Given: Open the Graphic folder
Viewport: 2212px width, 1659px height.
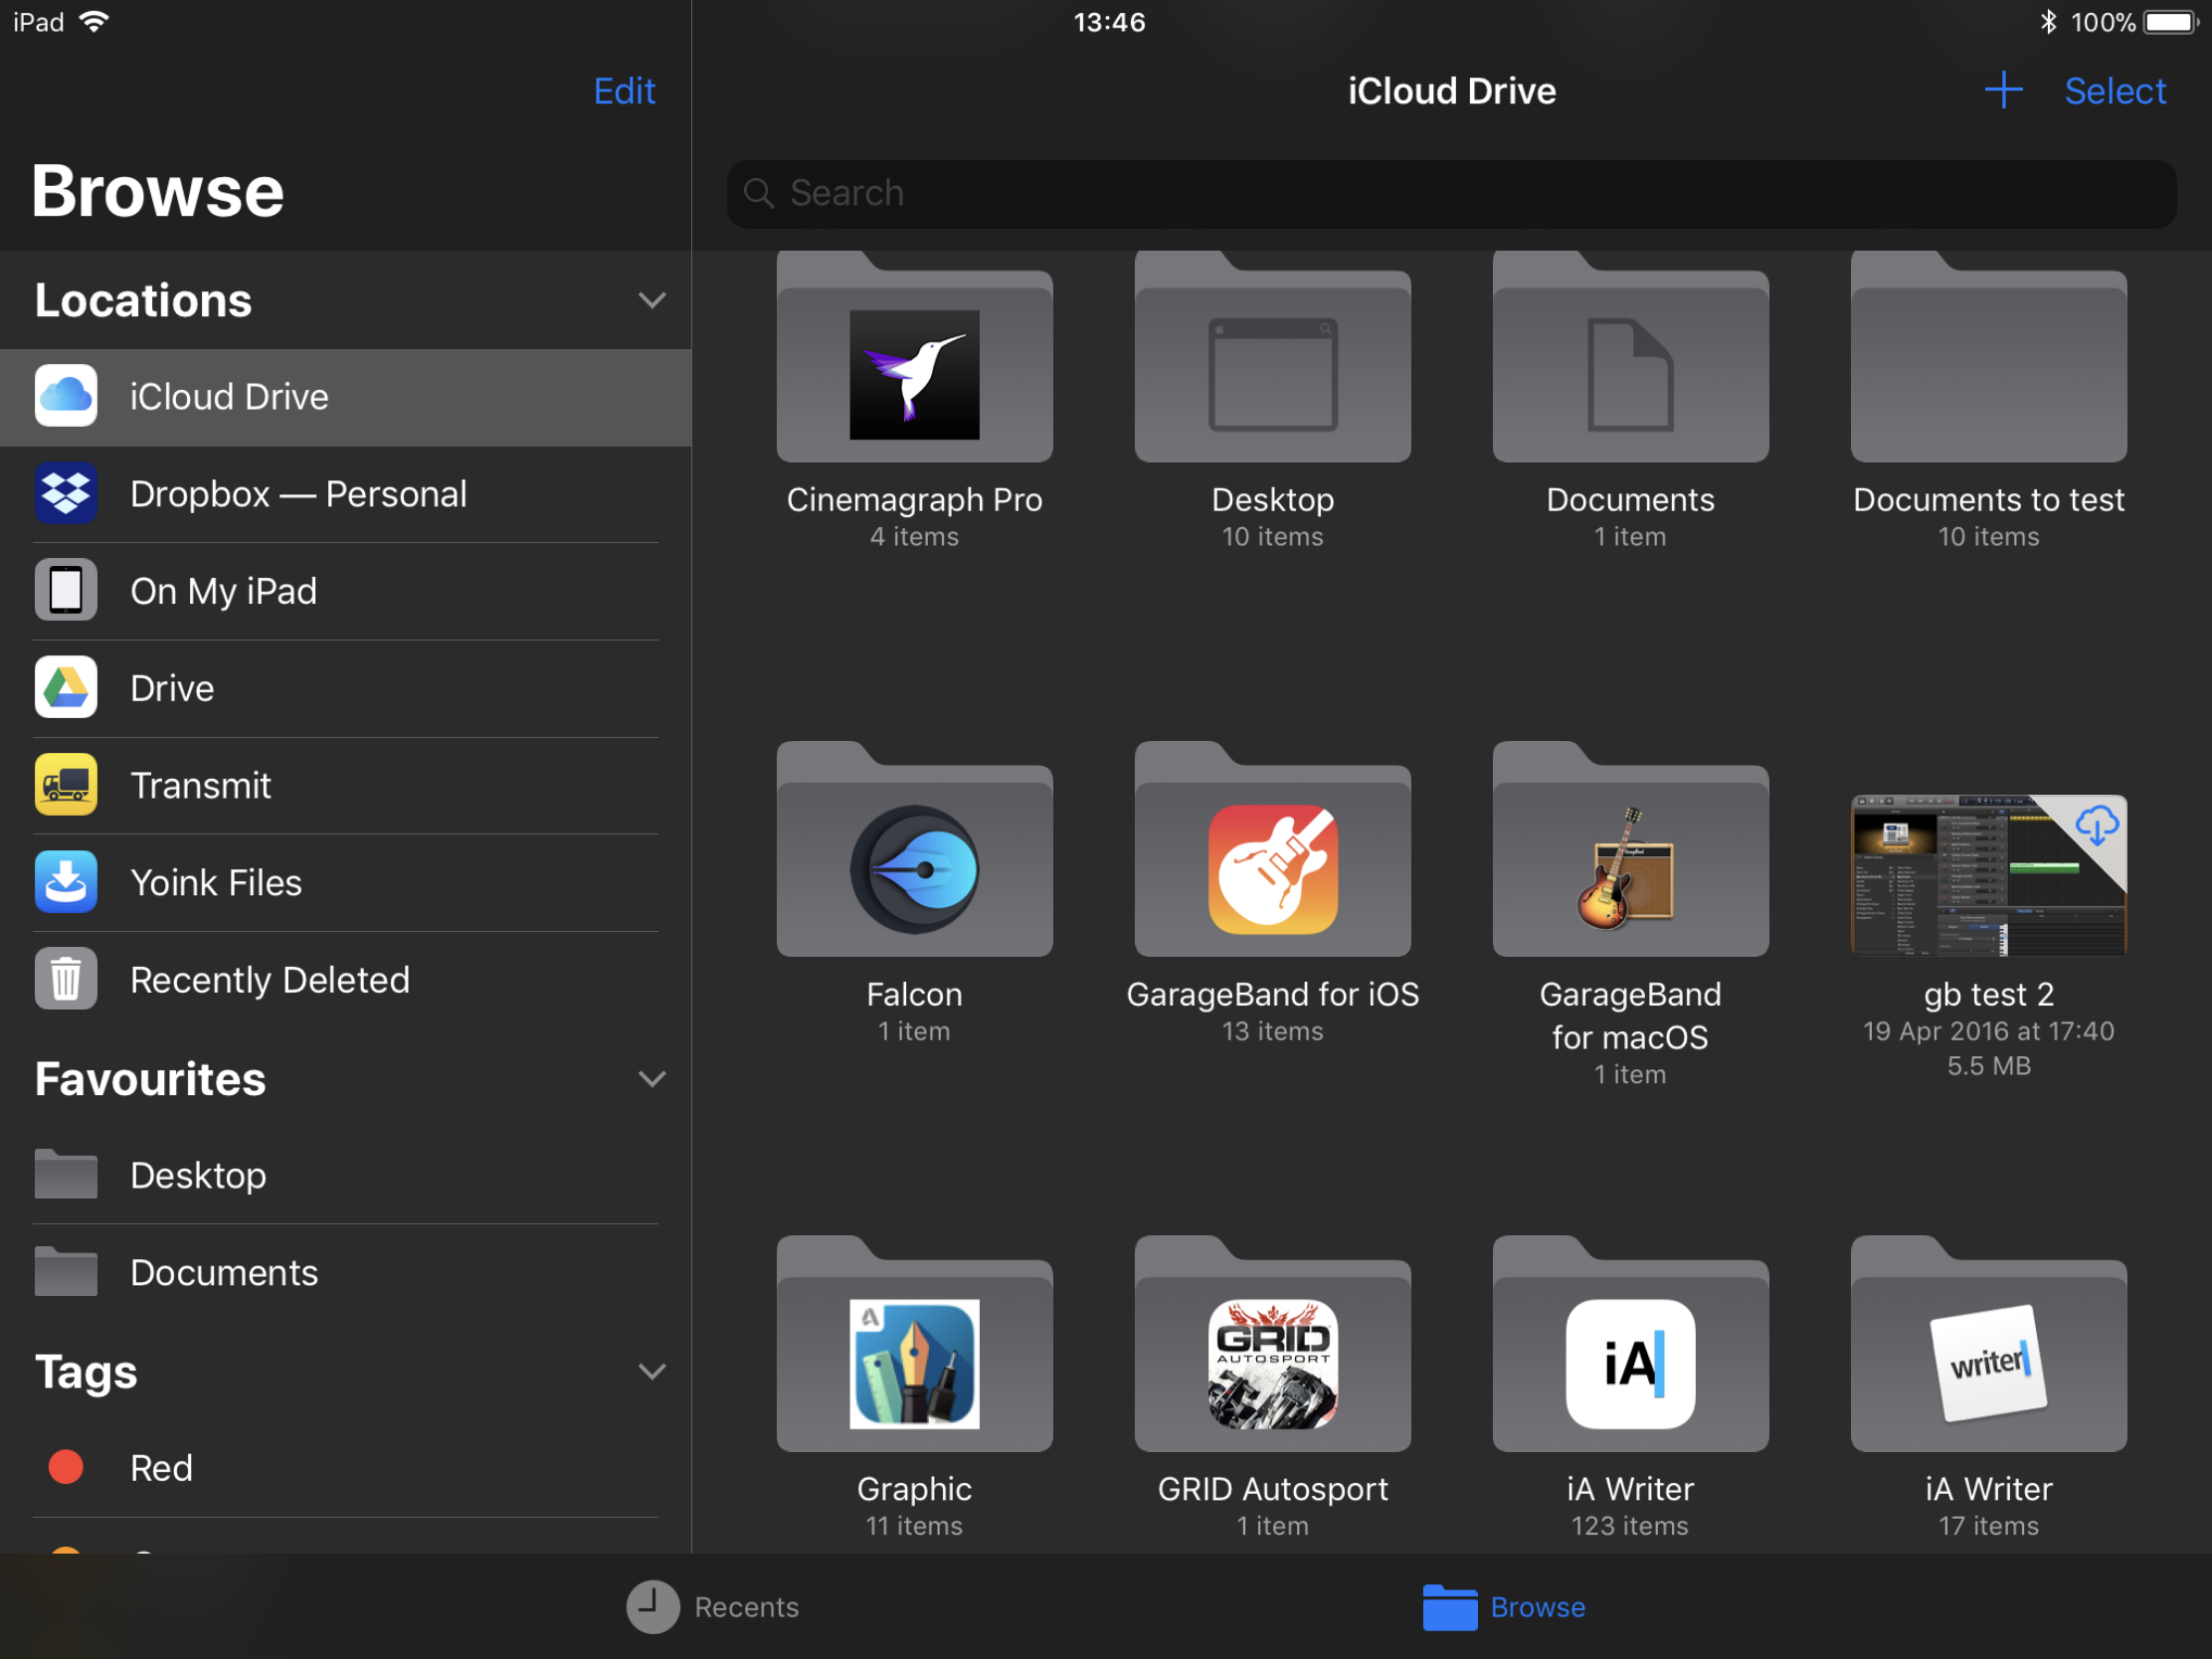Looking at the screenshot, I should coord(914,1345).
